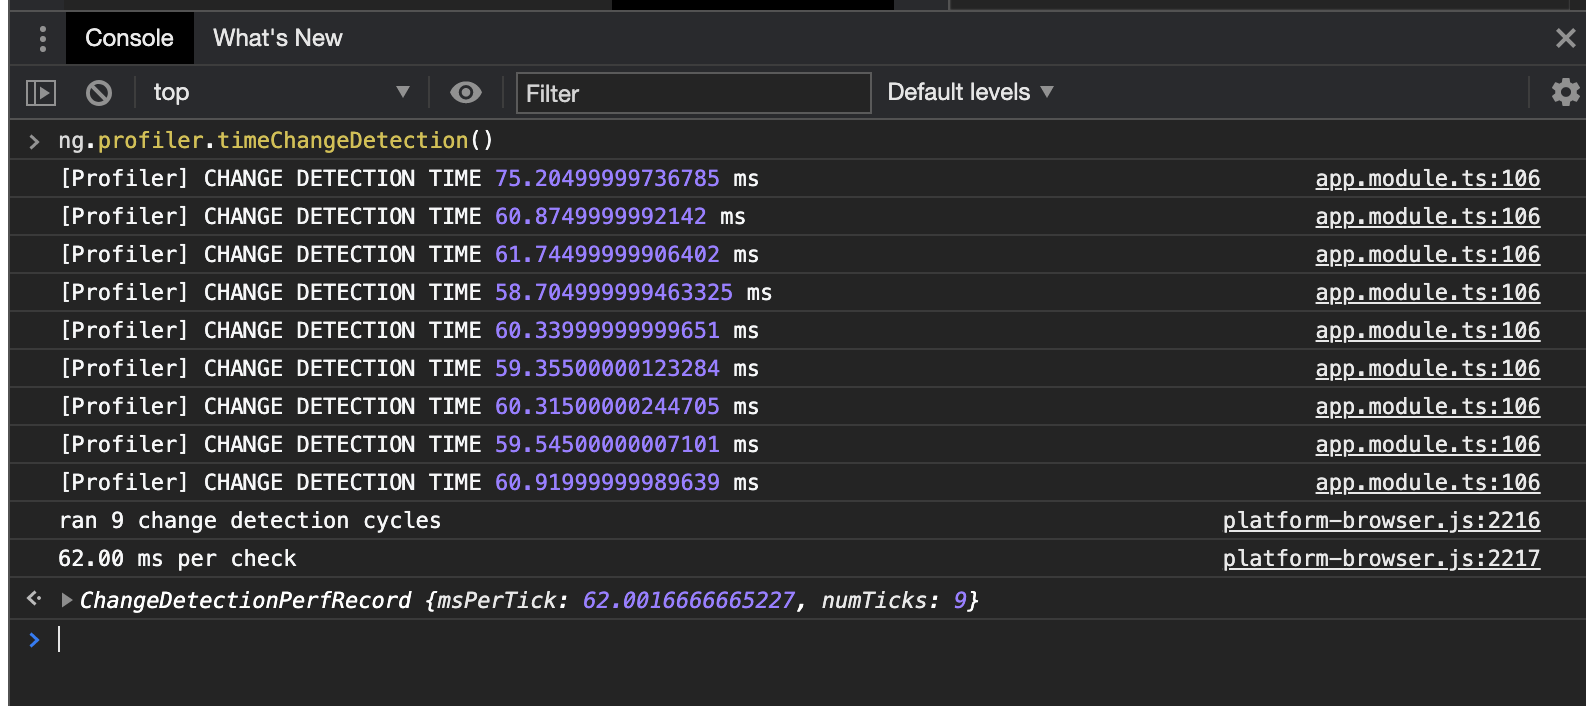Viewport: 1586px width, 706px height.
Task: Select the value 60.33999999999651
Action: pos(607,330)
